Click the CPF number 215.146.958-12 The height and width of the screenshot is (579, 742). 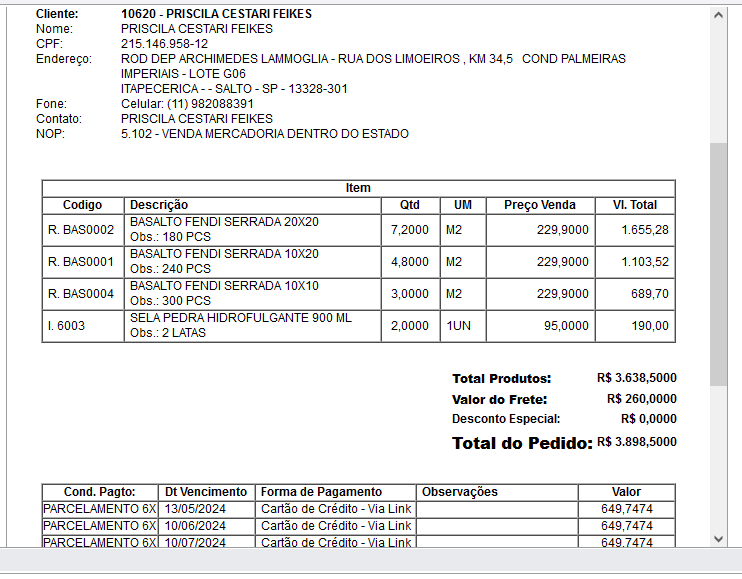(164, 44)
